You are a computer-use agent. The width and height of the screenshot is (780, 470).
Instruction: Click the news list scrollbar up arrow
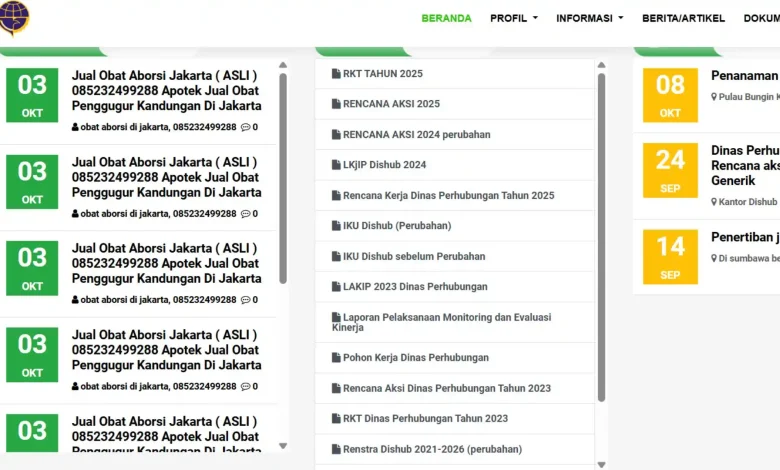click(x=283, y=64)
